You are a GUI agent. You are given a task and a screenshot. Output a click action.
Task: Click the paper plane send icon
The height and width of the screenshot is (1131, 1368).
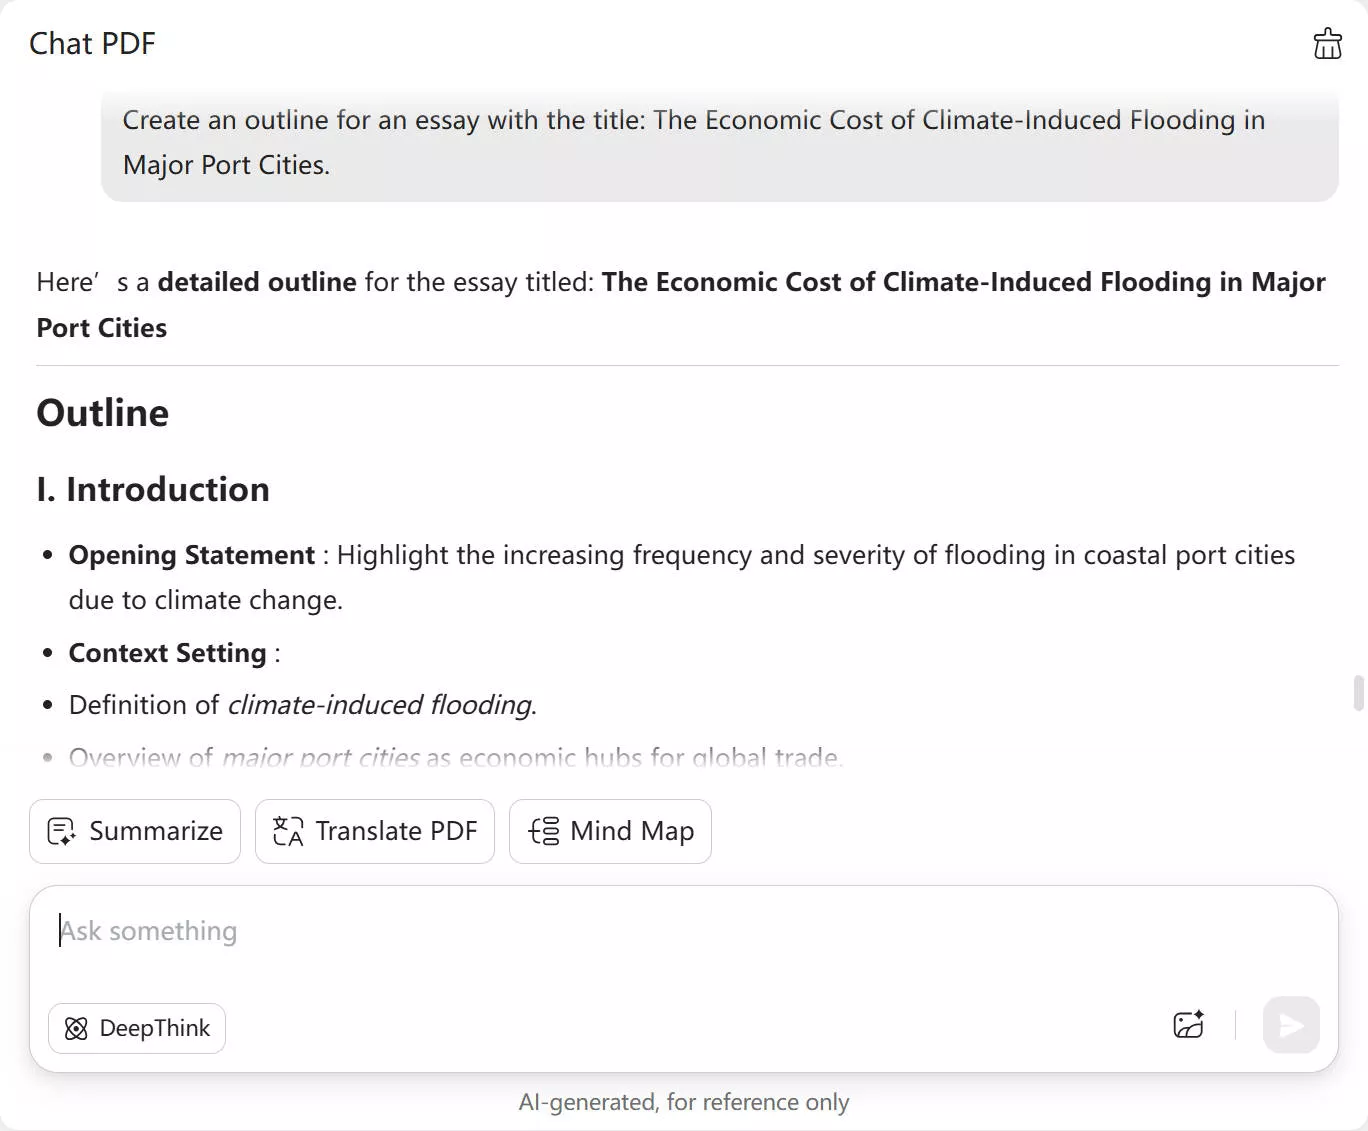(x=1290, y=1025)
